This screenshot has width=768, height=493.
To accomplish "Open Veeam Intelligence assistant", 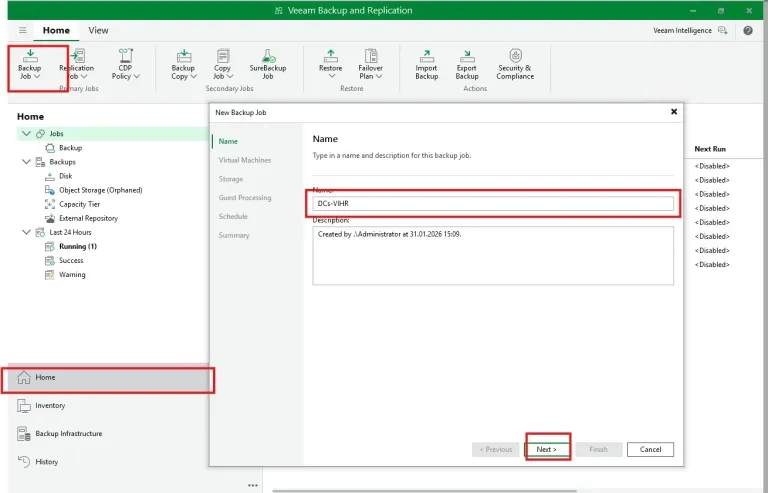I will (x=690, y=31).
